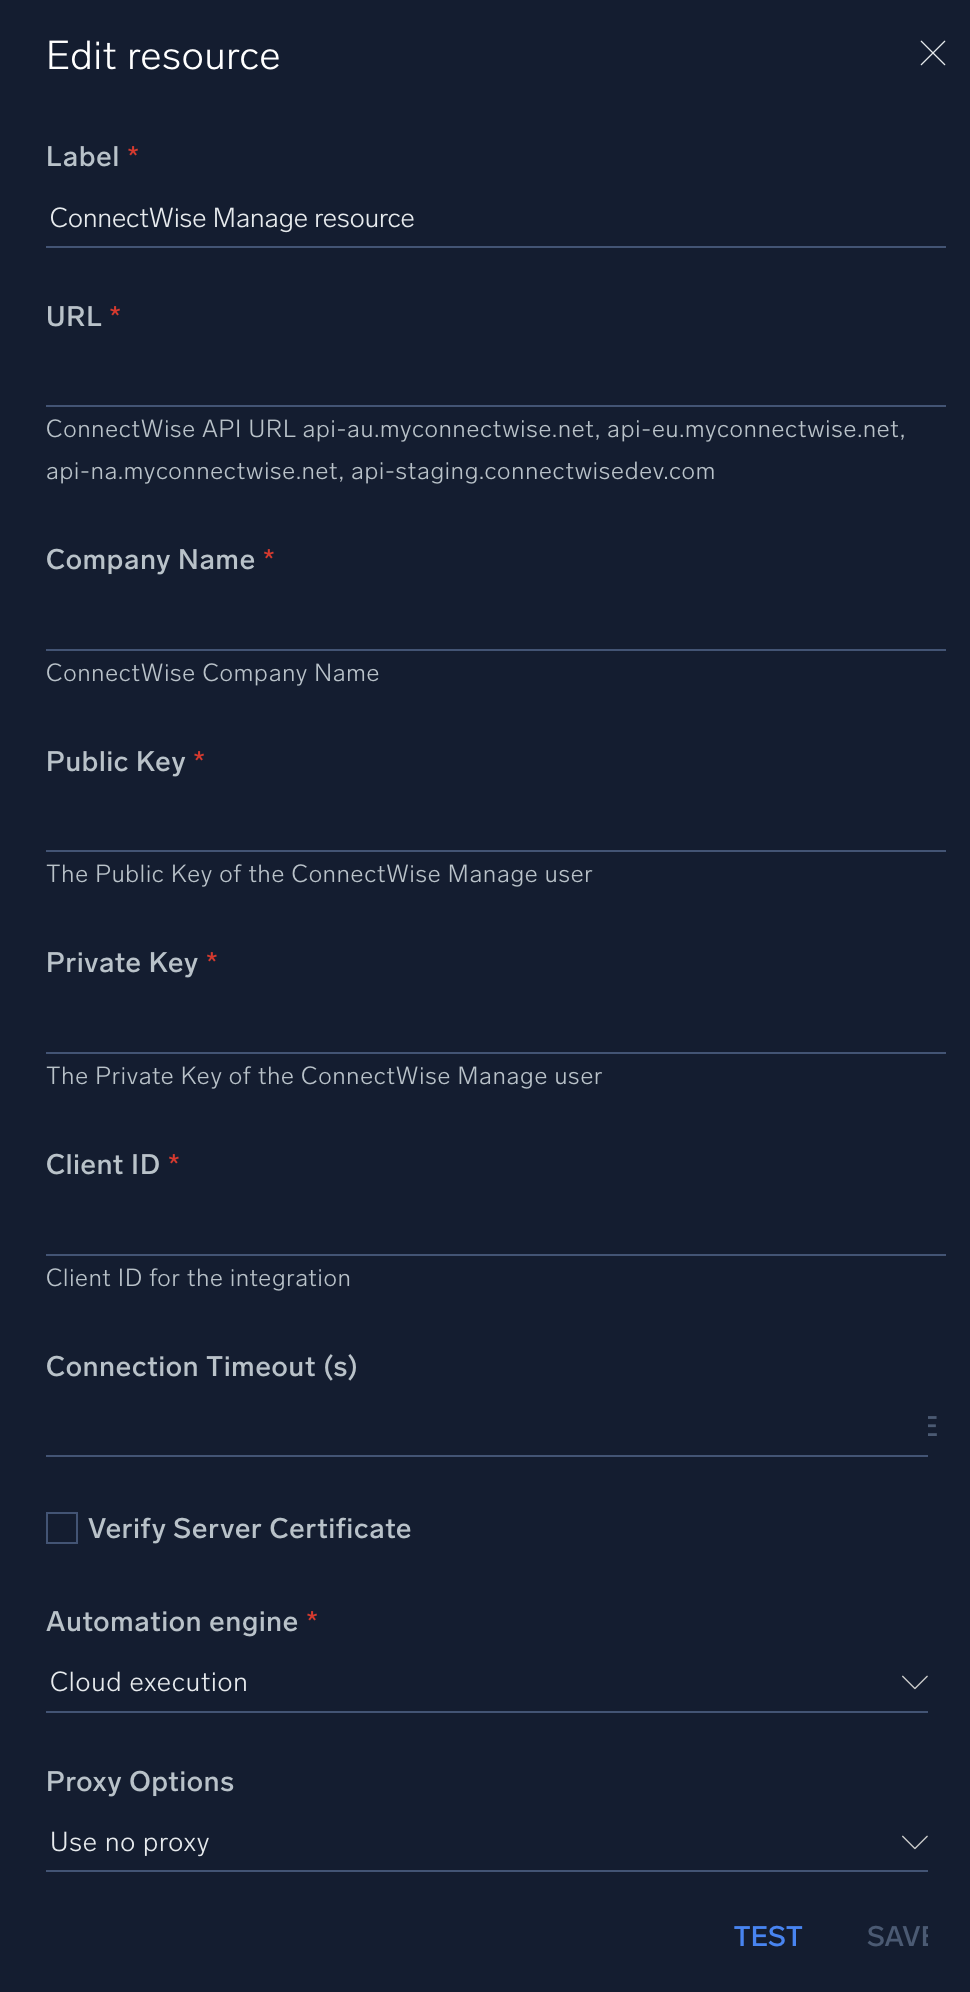
Task: Click the X icon in the top right
Action: (932, 54)
